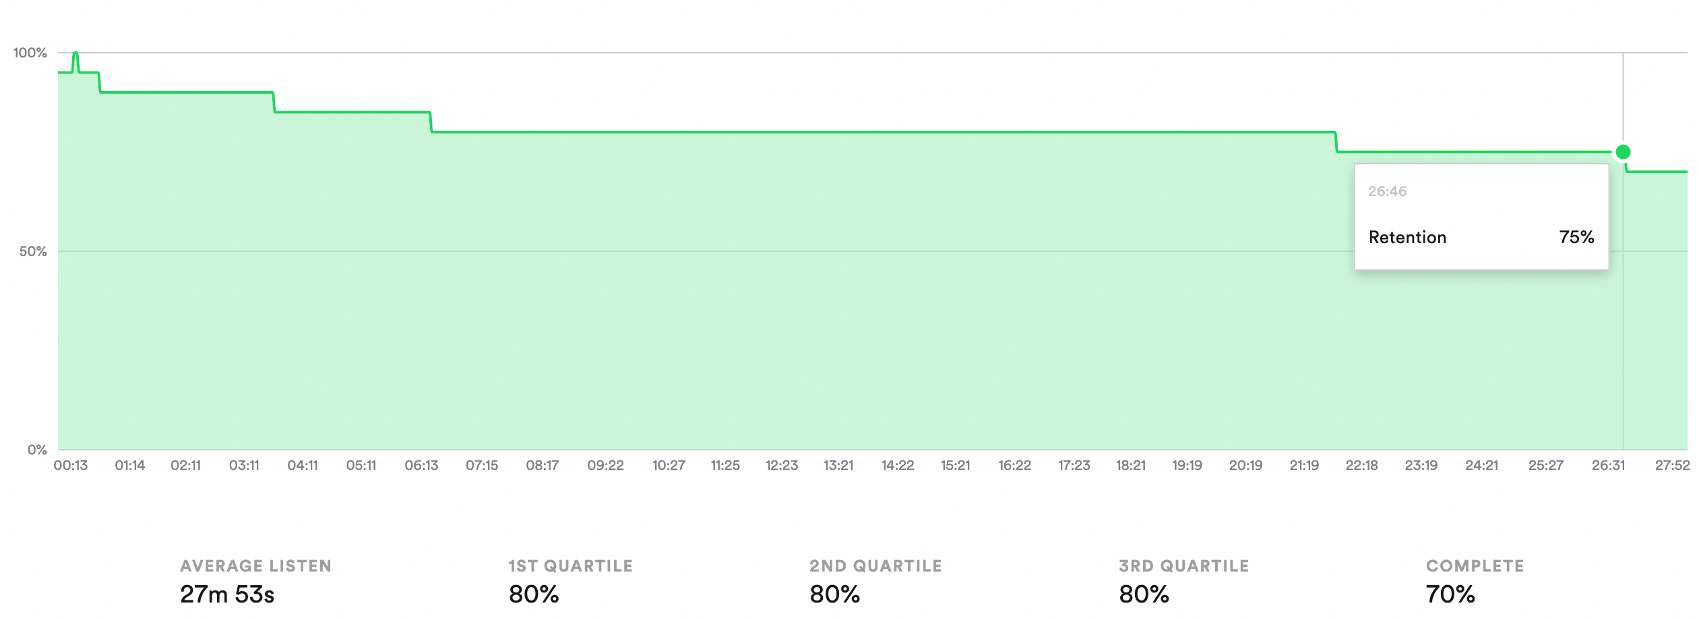The width and height of the screenshot is (1700, 618).
Task: Click the 100% y-axis label
Action: [x=30, y=53]
